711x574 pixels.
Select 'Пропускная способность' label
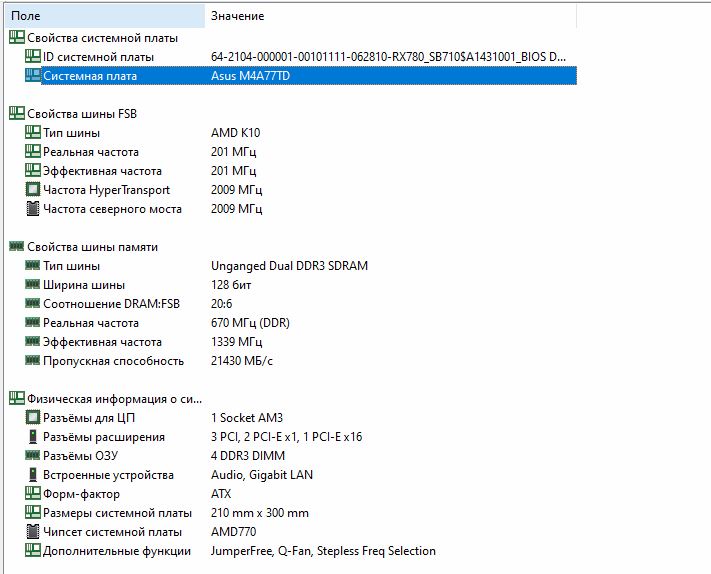[x=113, y=361]
